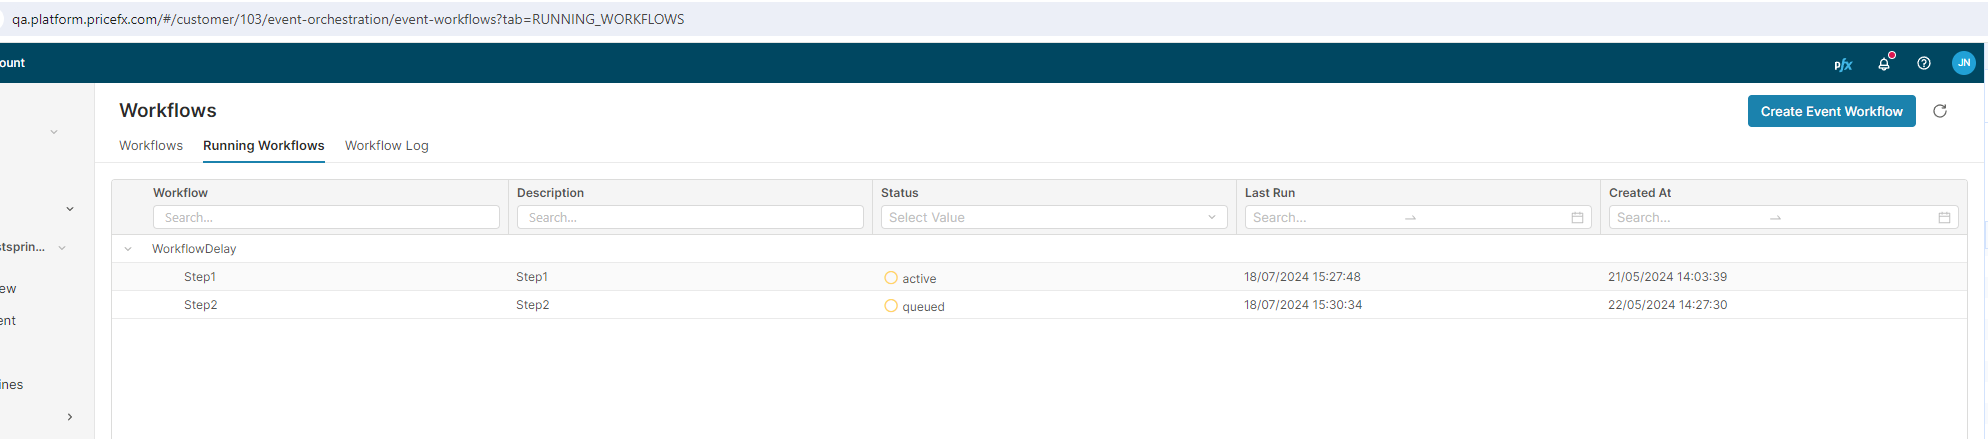Refresh the workflows list
Screen dimensions: 1988x439
1940,111
